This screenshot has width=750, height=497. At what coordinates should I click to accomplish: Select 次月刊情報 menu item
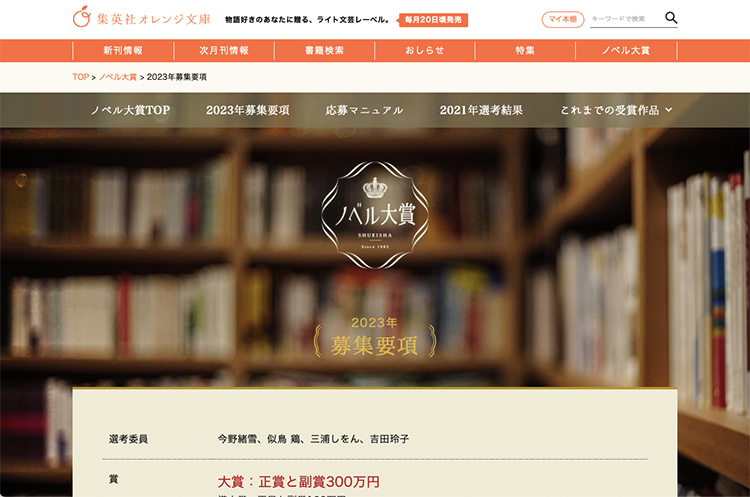click(x=224, y=51)
